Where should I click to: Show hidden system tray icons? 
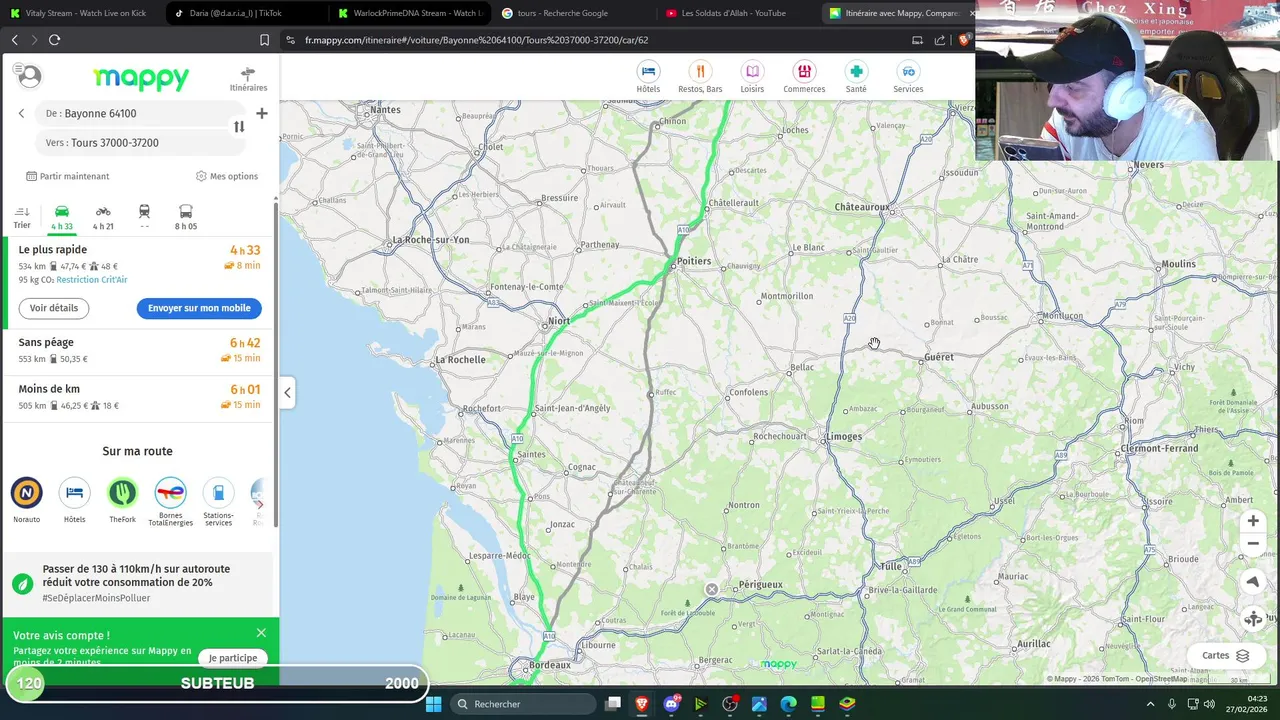(1150, 704)
